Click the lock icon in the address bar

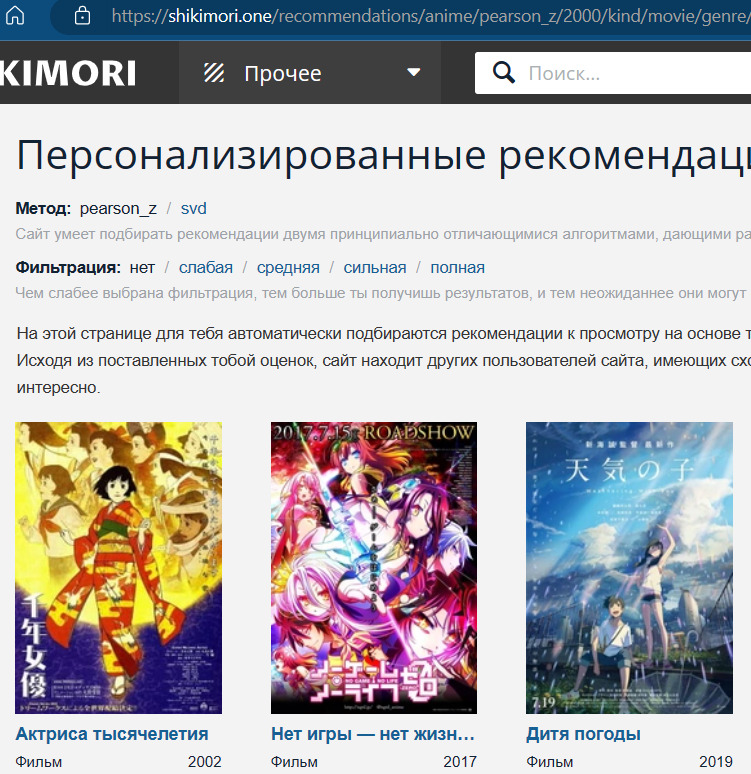[82, 16]
